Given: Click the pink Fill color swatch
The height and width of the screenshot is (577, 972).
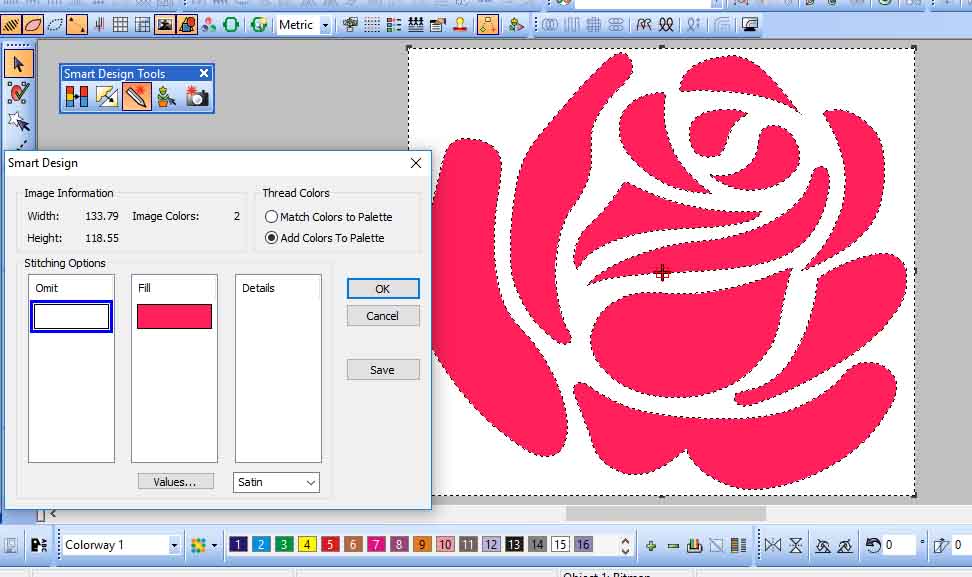Looking at the screenshot, I should tap(174, 315).
